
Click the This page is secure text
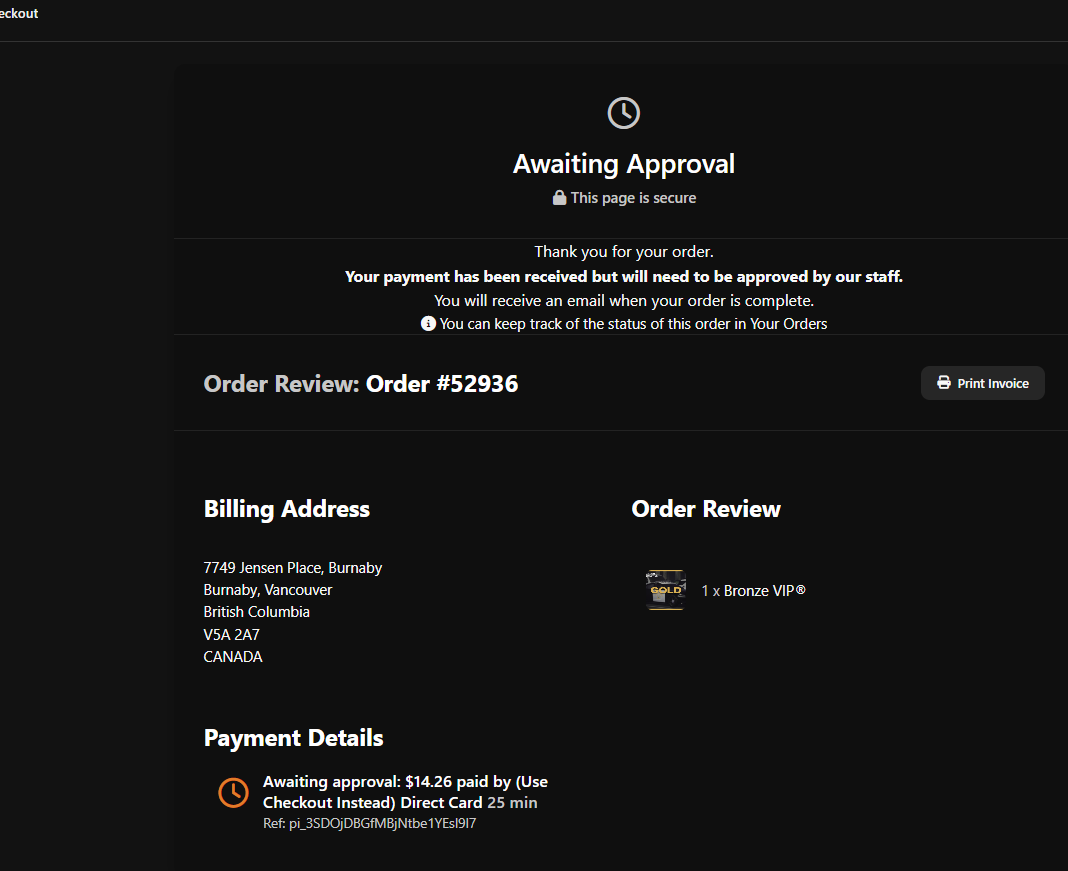point(633,198)
